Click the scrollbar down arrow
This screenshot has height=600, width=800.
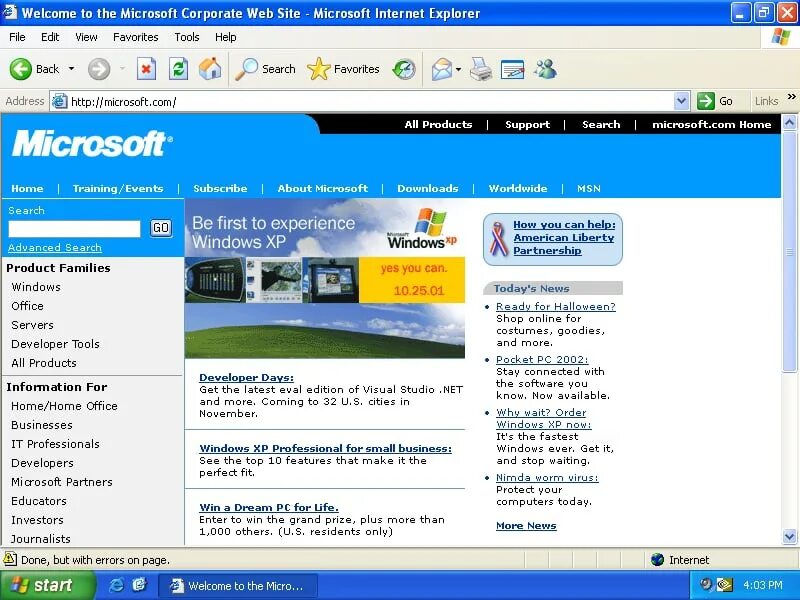tap(789, 536)
